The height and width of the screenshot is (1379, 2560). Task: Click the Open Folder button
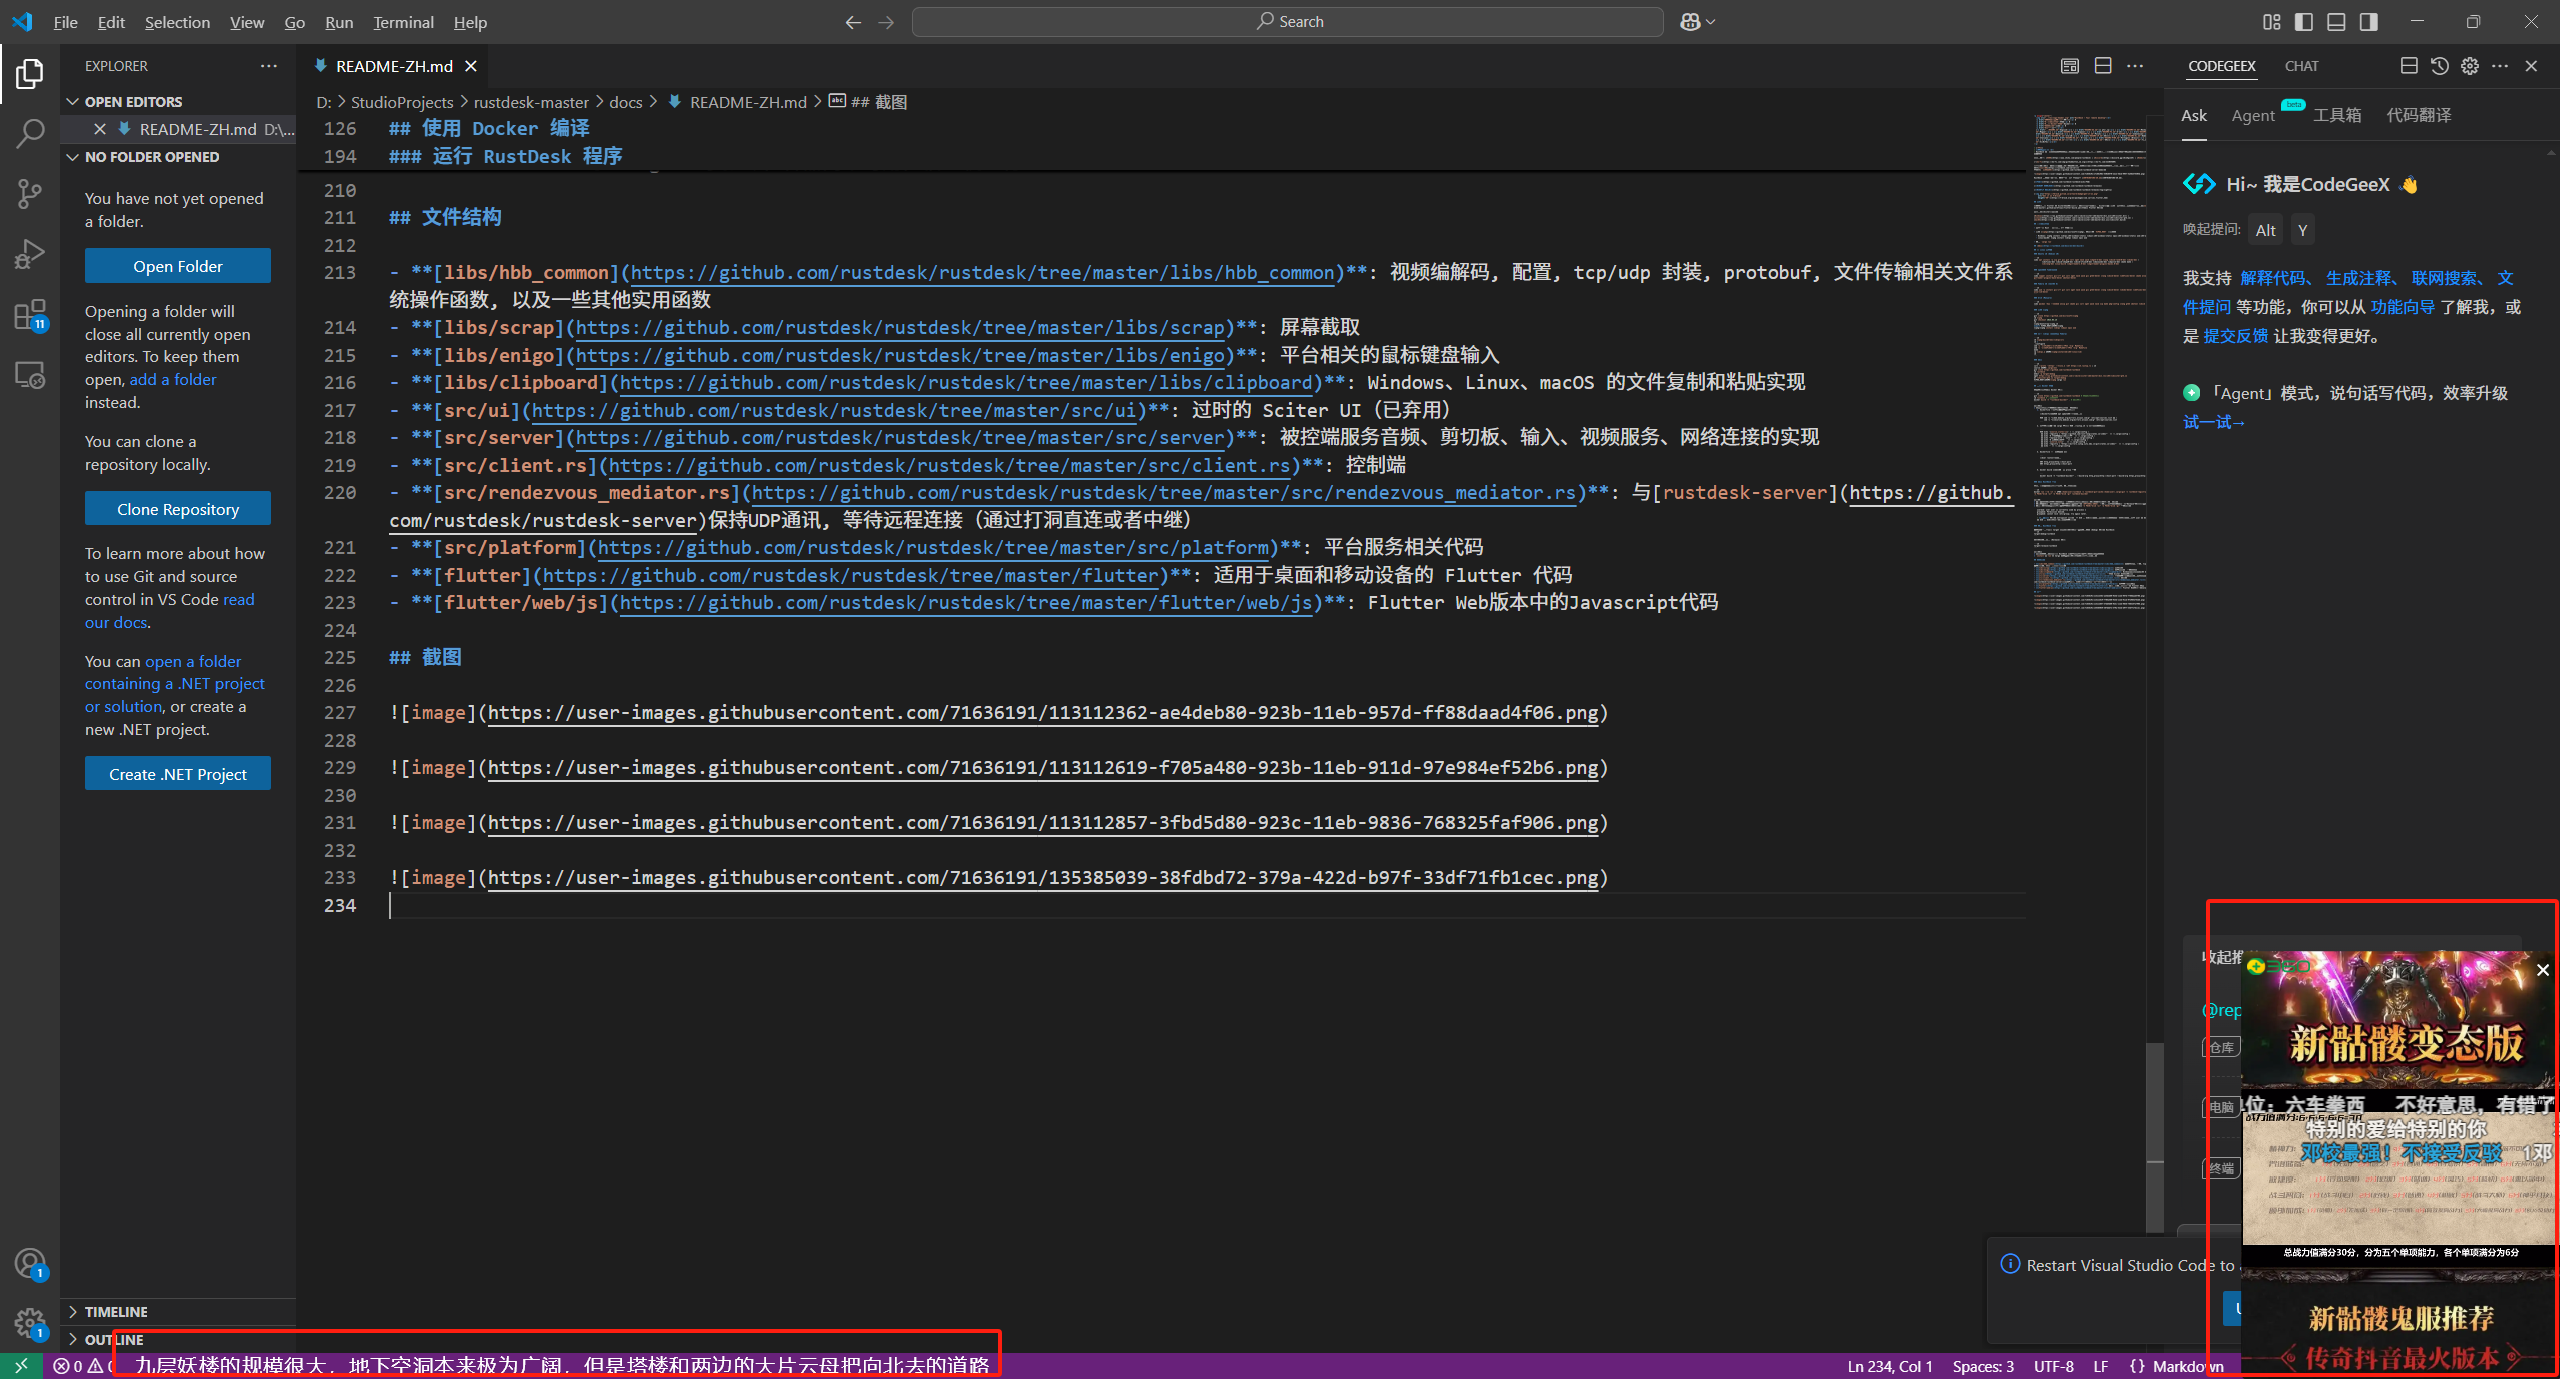178,266
